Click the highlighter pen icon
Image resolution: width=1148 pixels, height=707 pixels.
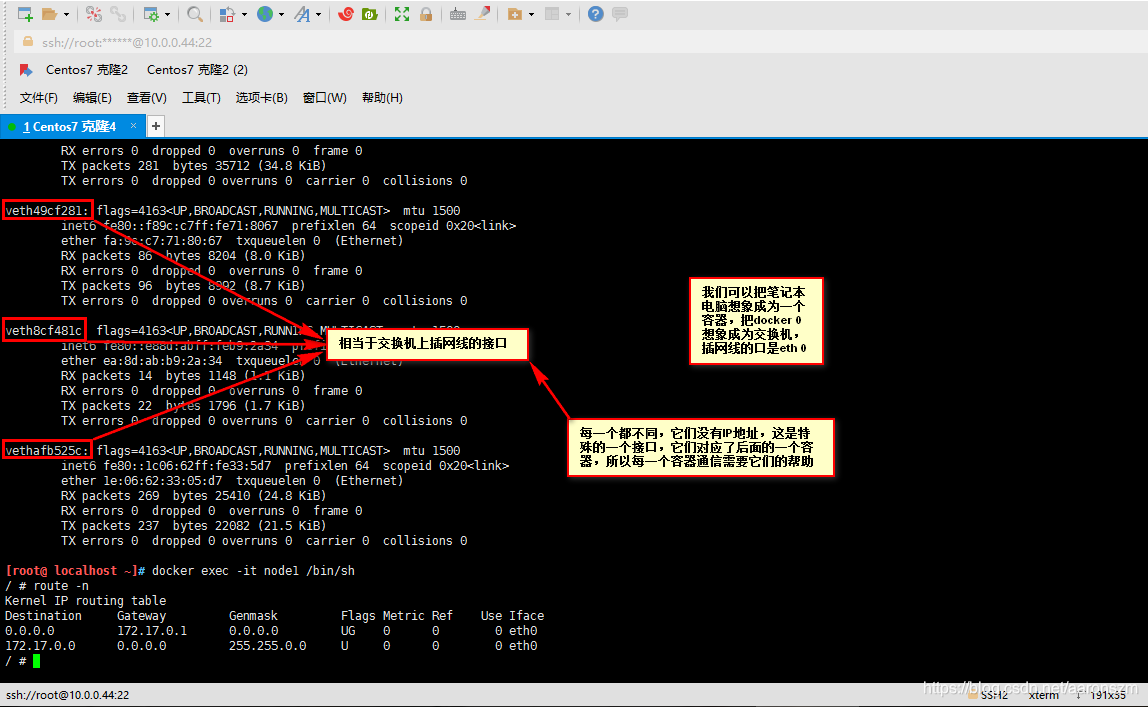coord(482,14)
